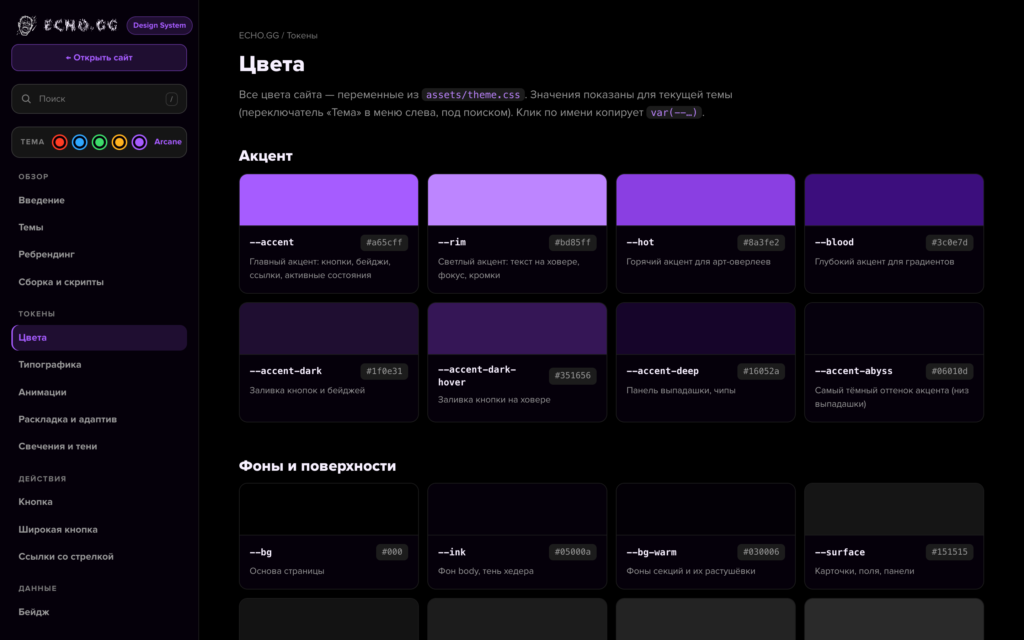The height and width of the screenshot is (640, 1024).
Task: Click the Design System badge
Action: coord(159,25)
